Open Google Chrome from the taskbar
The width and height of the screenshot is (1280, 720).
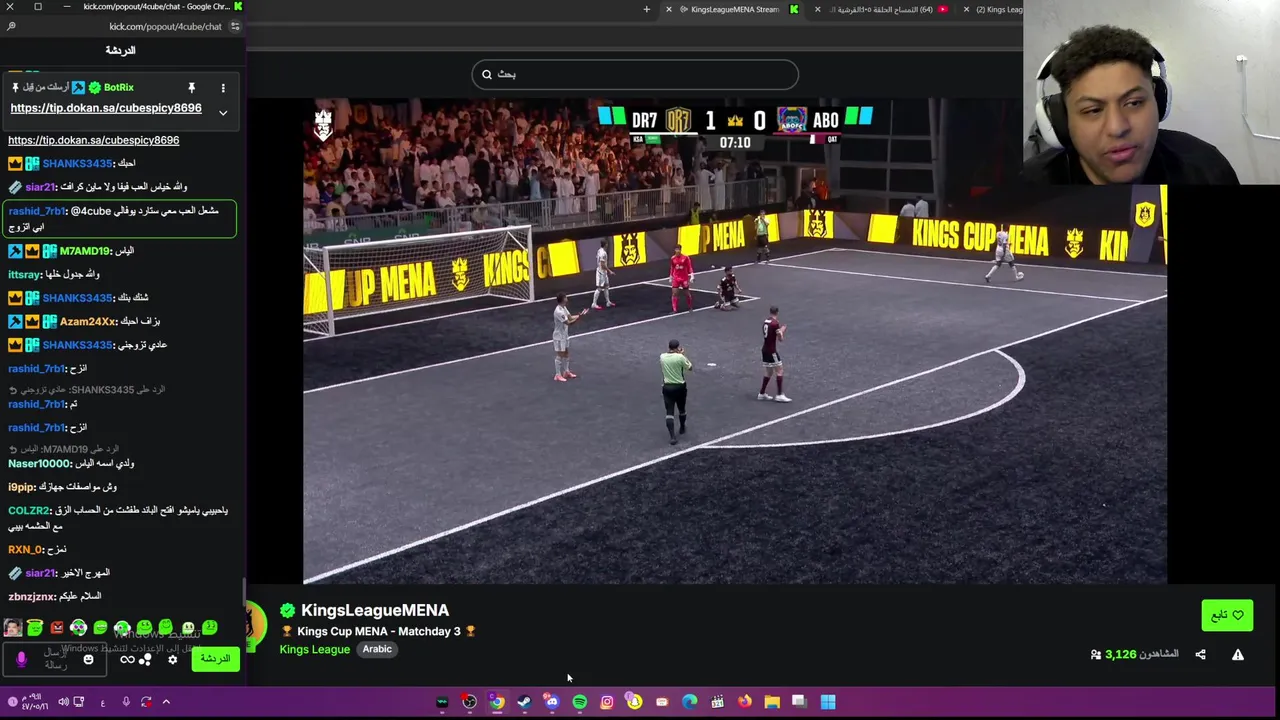coord(496,702)
